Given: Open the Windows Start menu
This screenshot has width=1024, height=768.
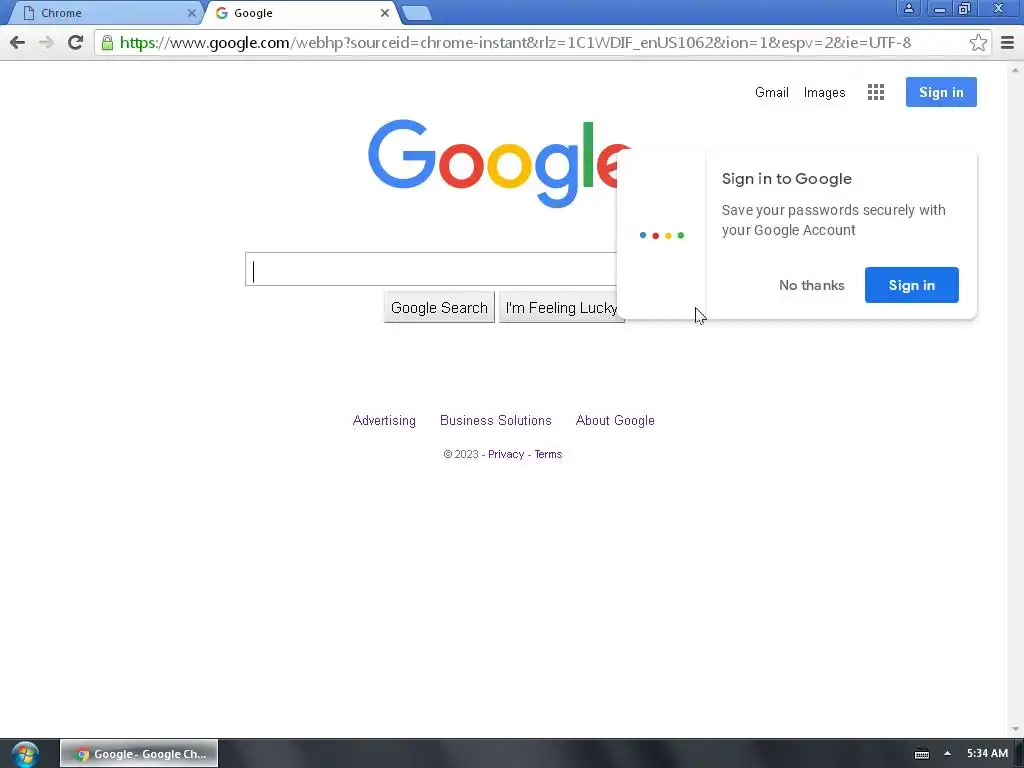Looking at the screenshot, I should coord(25,754).
